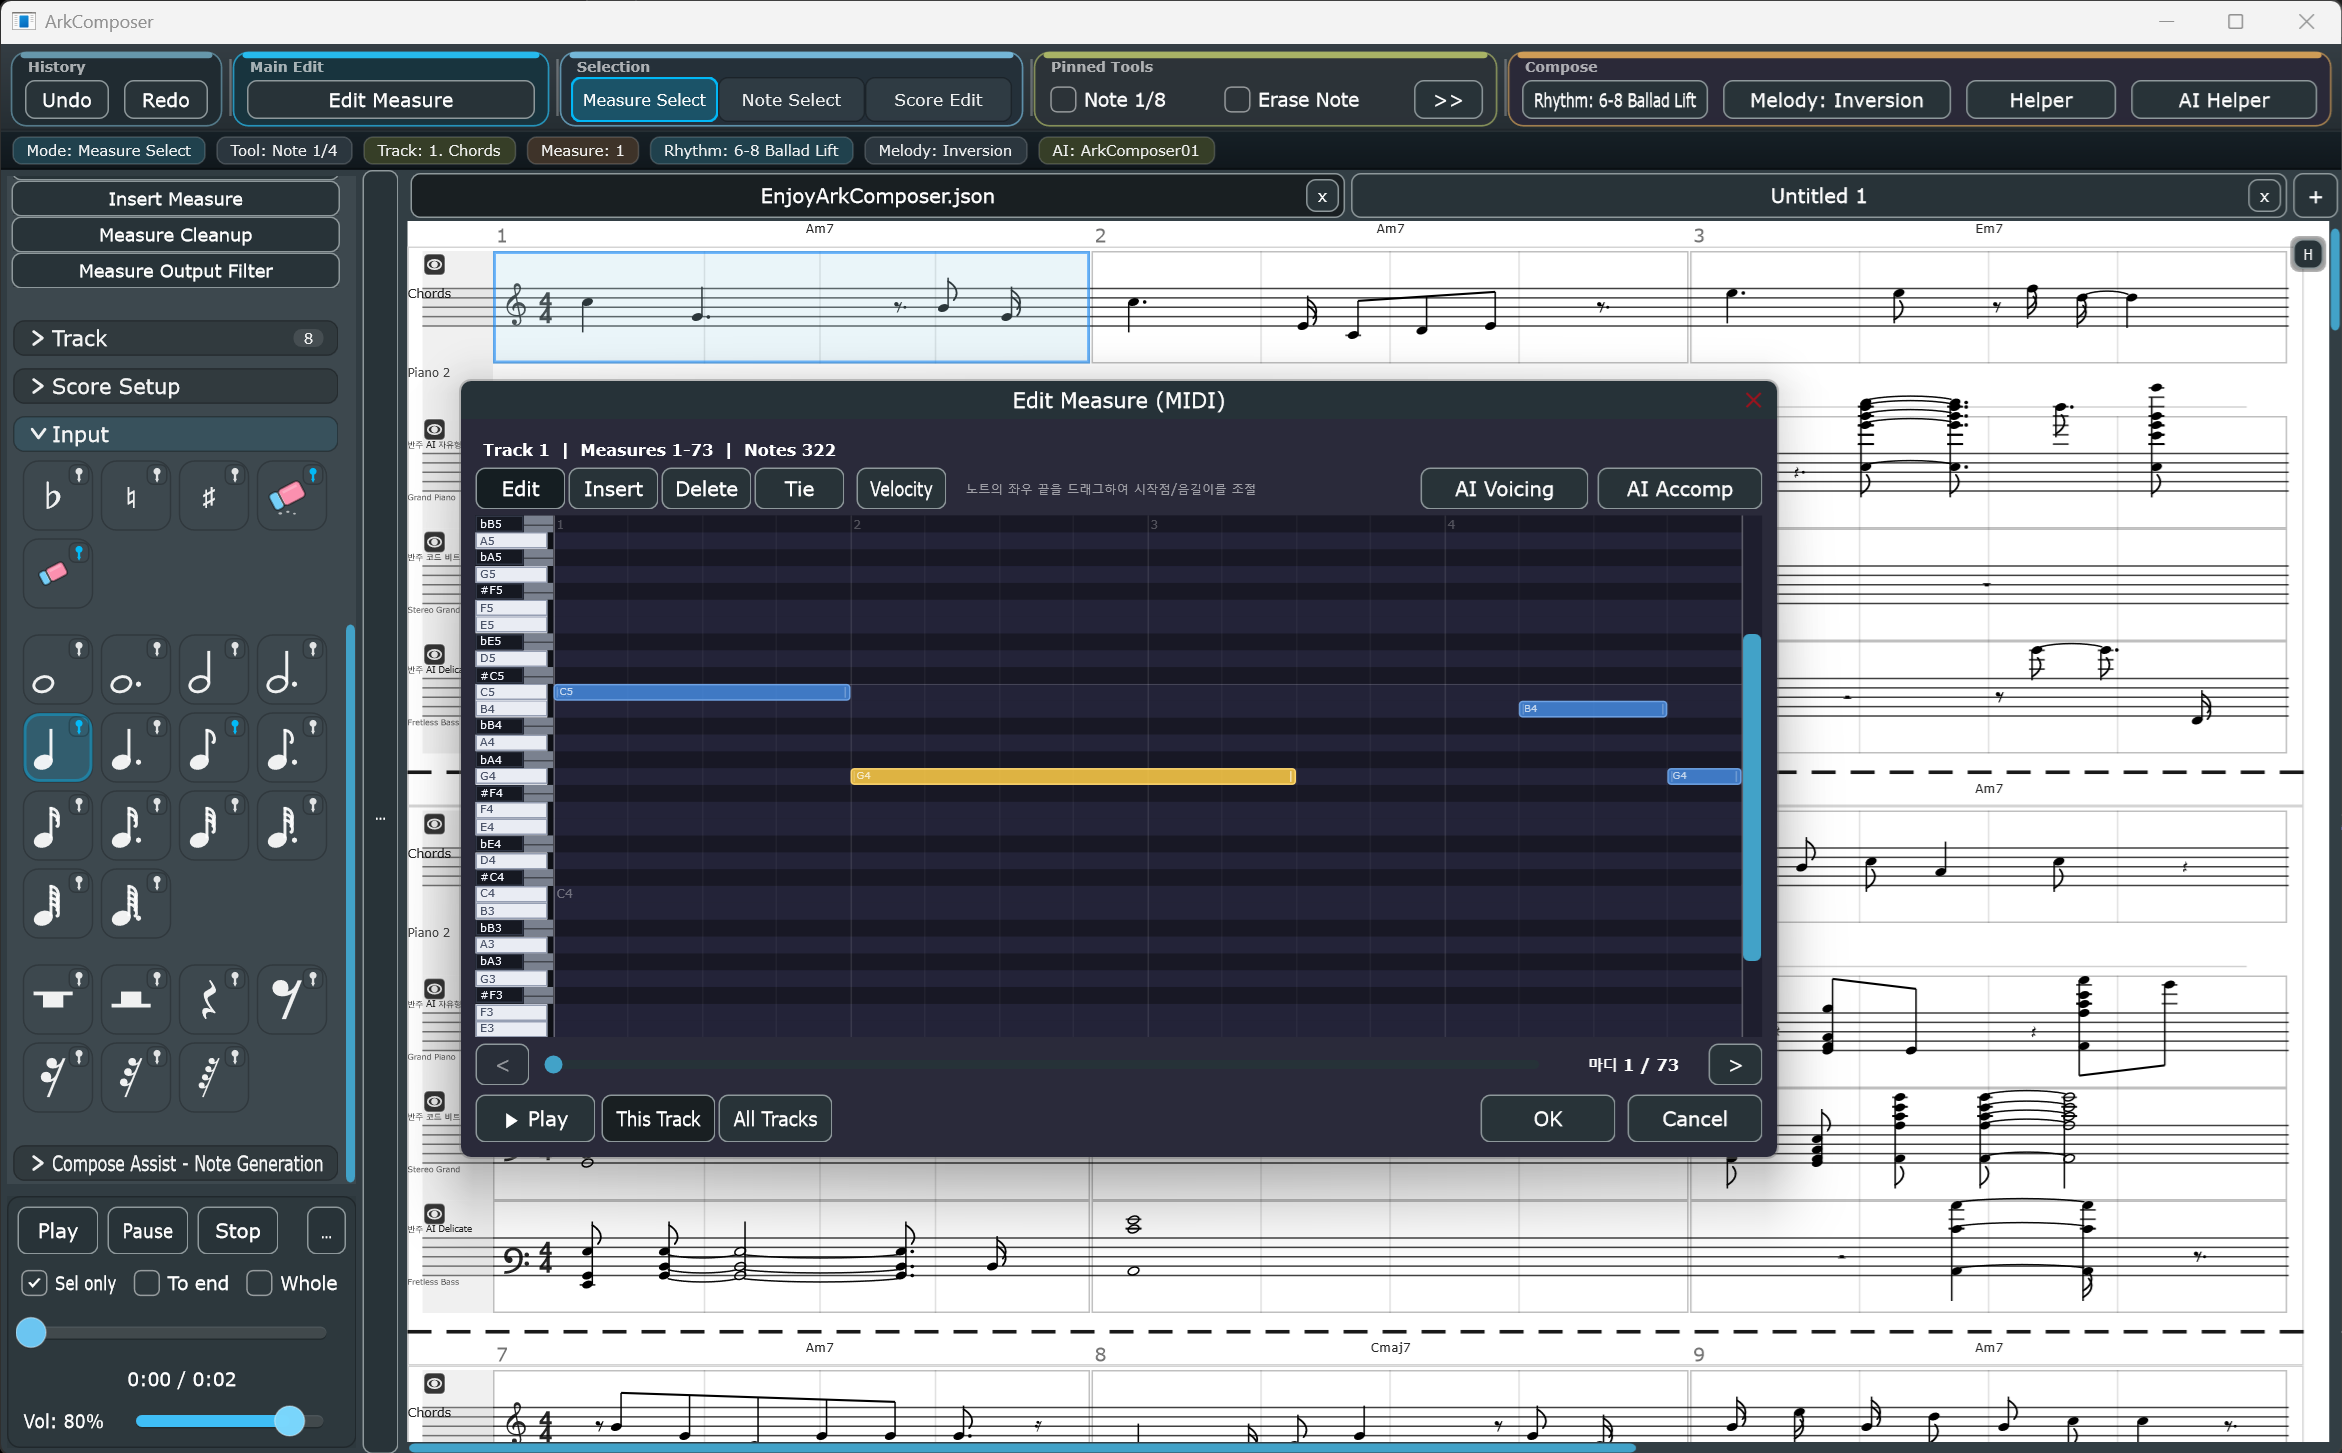
Task: Click the measure navigation slider in dialog
Action: pyautogui.click(x=1040, y=1065)
